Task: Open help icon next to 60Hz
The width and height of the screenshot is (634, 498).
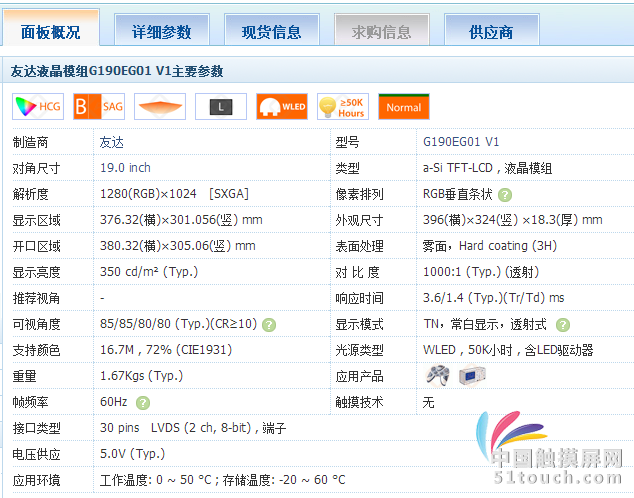Action: pyautogui.click(x=143, y=403)
